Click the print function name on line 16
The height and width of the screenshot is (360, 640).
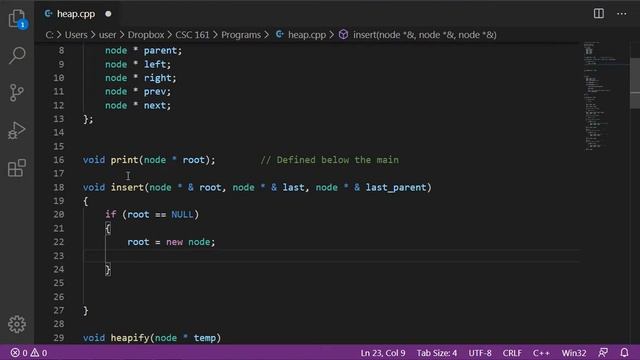pyautogui.click(x=124, y=160)
